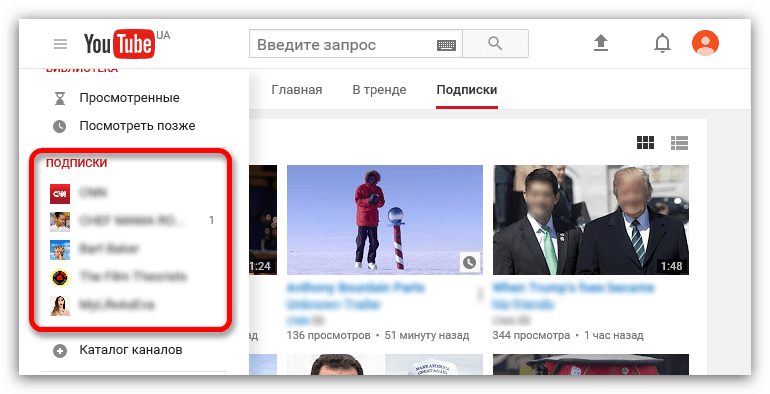Viewport: 770px width, 394px height.
Task: Open the account avatar menu
Action: tap(705, 43)
